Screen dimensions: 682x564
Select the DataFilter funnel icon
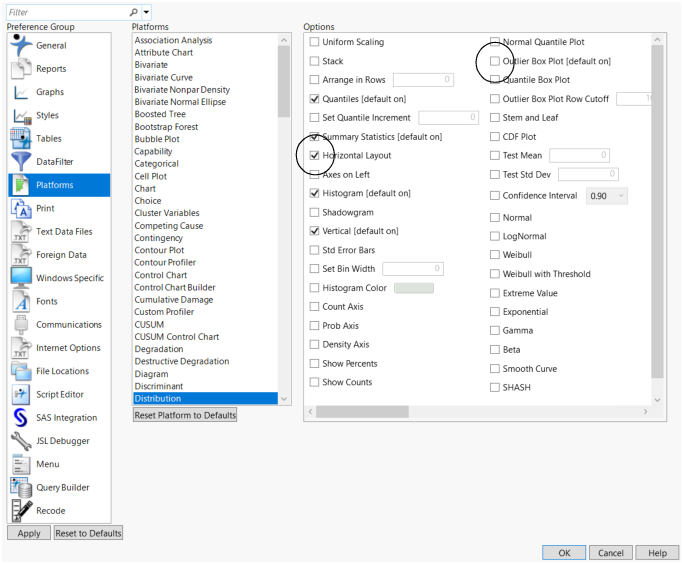pyautogui.click(x=21, y=162)
